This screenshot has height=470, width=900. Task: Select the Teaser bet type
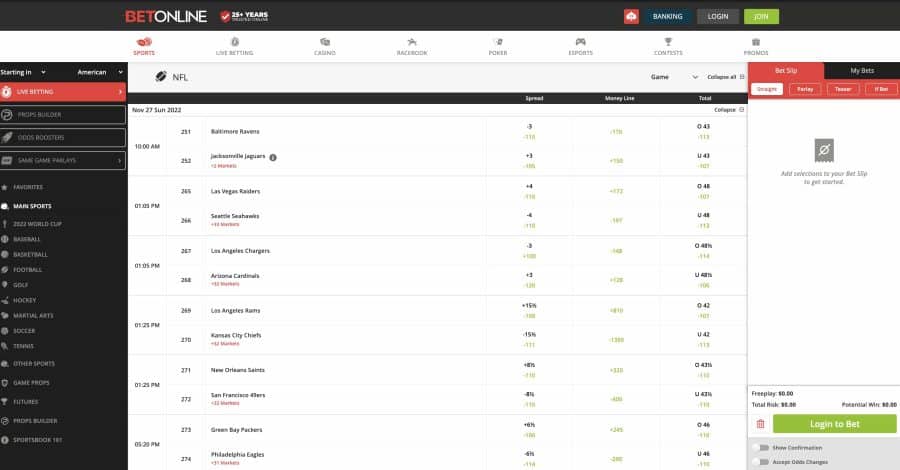(x=843, y=89)
